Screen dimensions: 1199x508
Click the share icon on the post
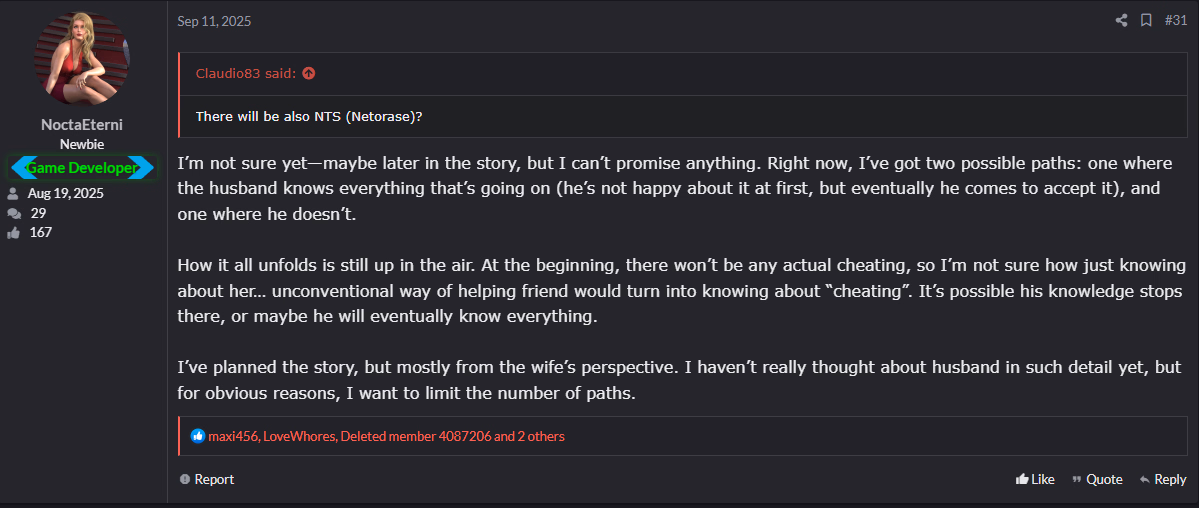(x=1121, y=20)
